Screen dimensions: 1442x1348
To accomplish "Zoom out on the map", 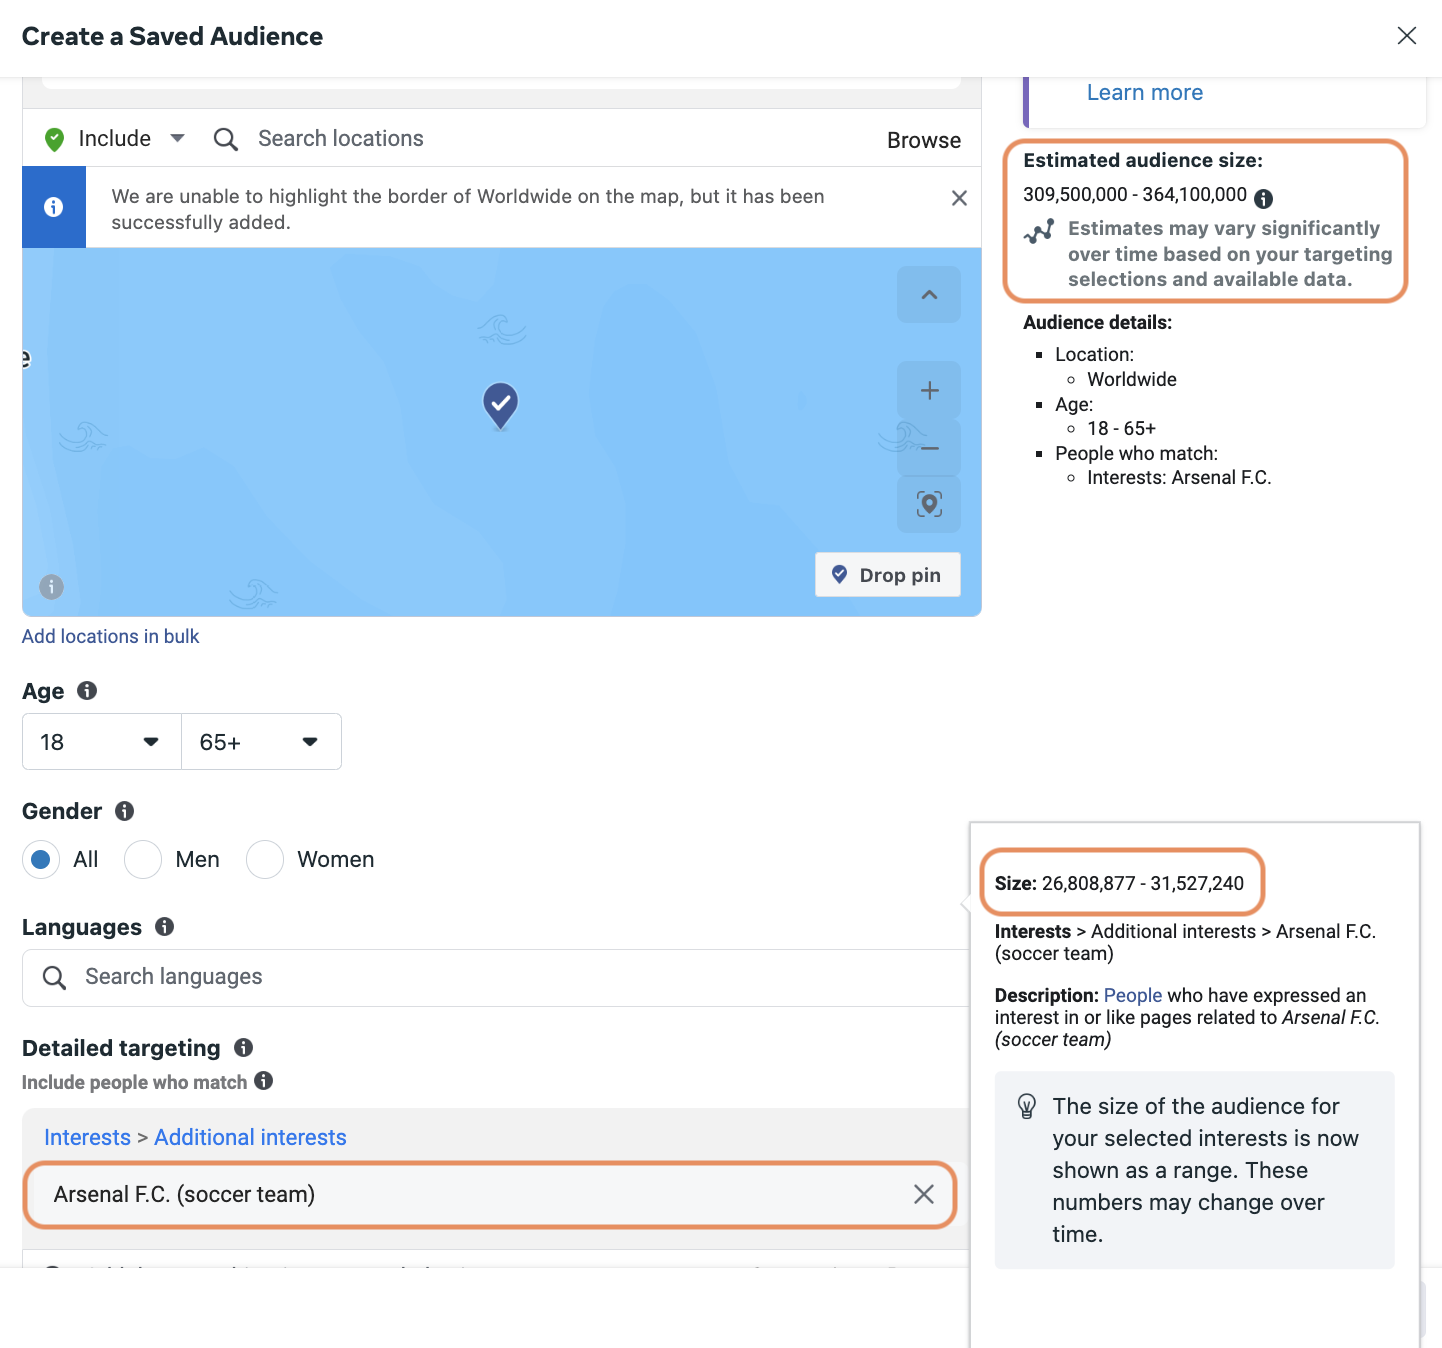I will pos(929,448).
